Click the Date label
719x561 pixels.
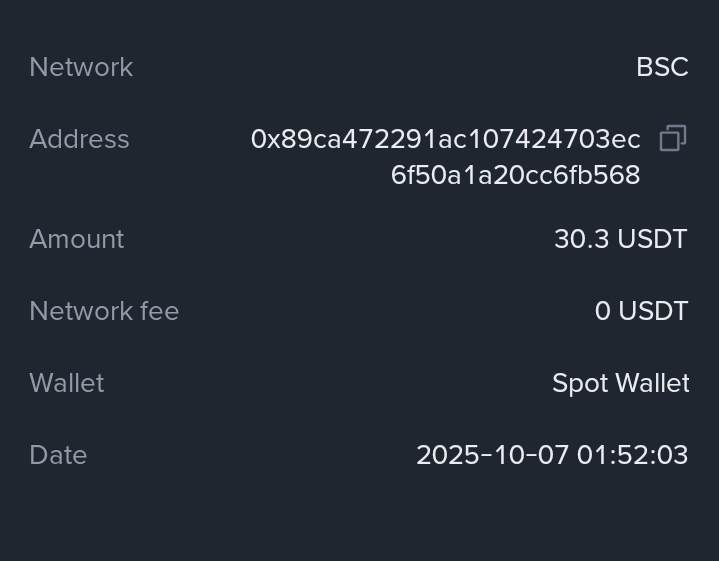[x=58, y=455]
